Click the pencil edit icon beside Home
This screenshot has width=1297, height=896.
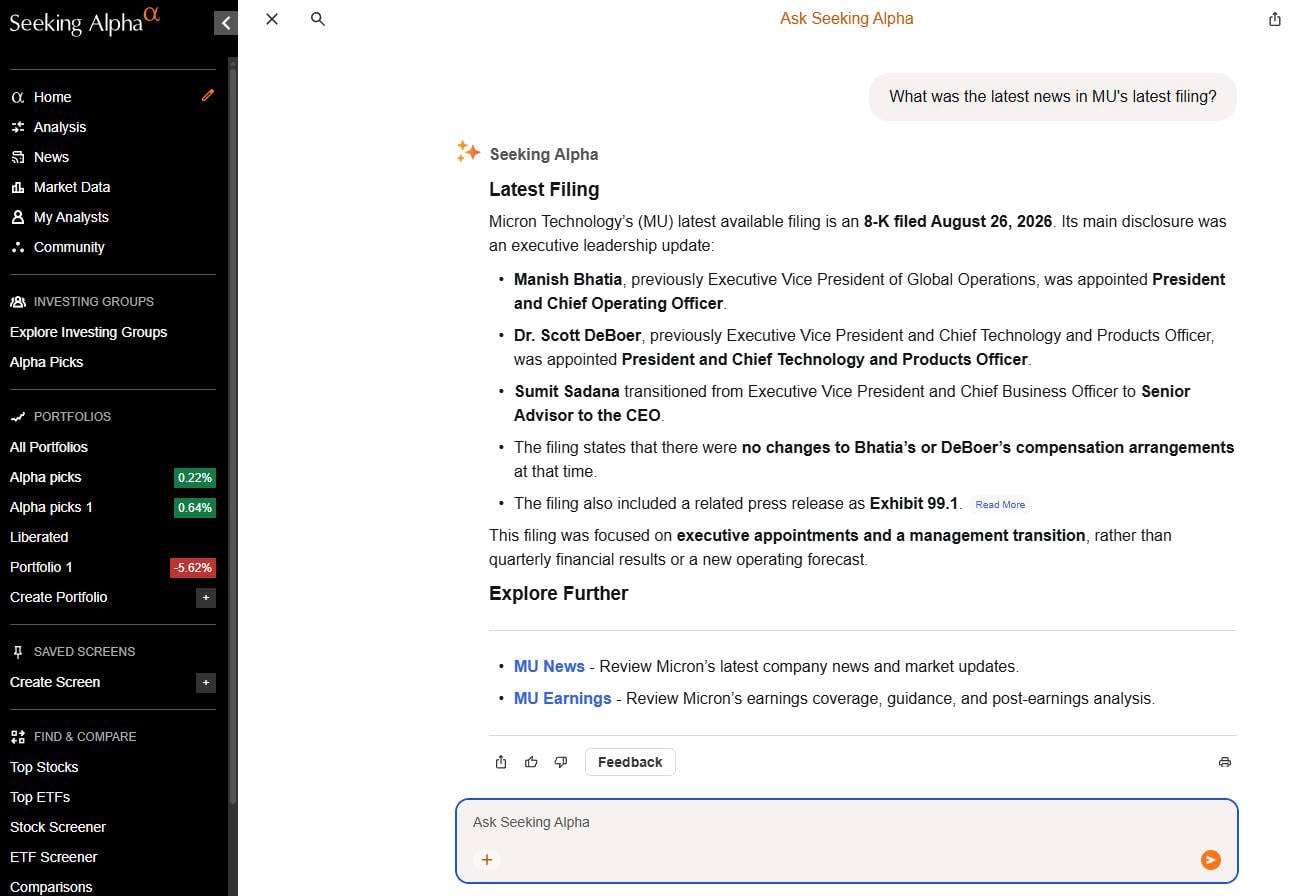click(208, 95)
